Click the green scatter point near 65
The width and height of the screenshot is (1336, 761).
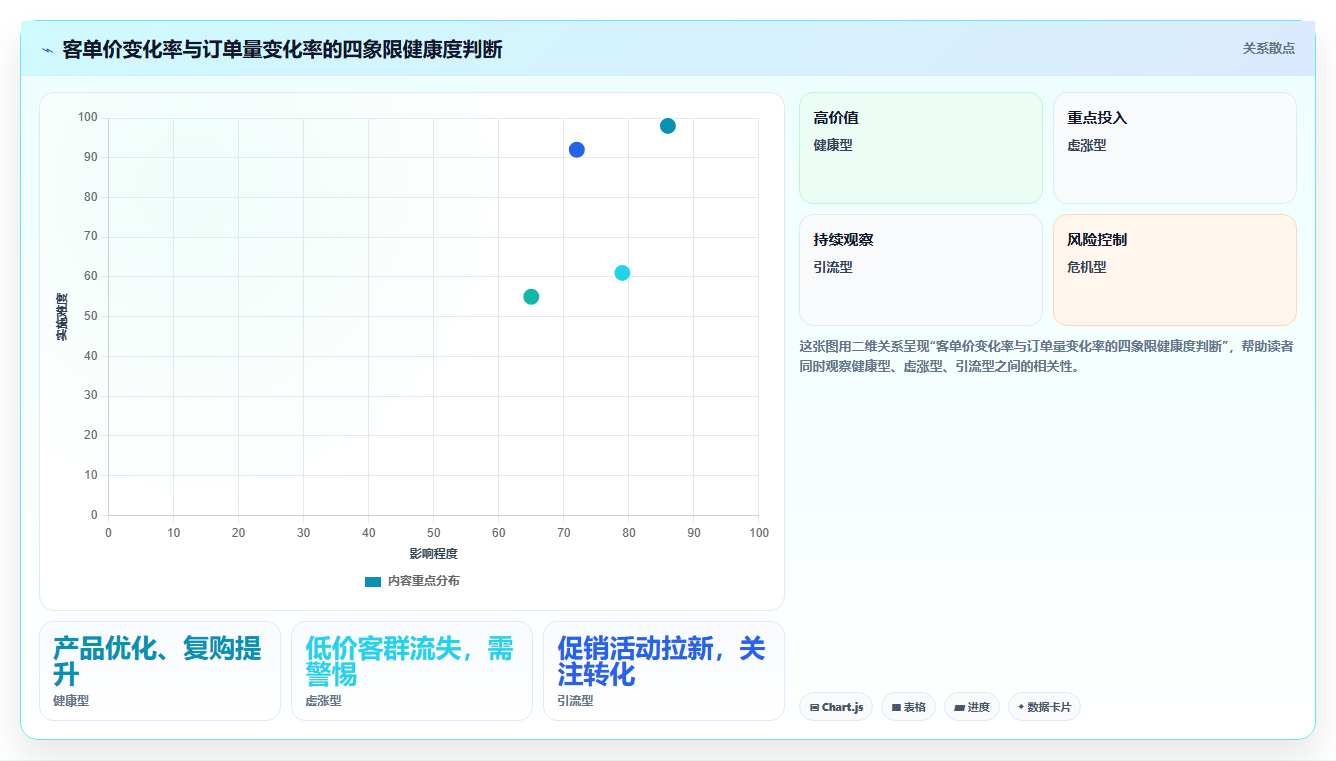click(531, 297)
